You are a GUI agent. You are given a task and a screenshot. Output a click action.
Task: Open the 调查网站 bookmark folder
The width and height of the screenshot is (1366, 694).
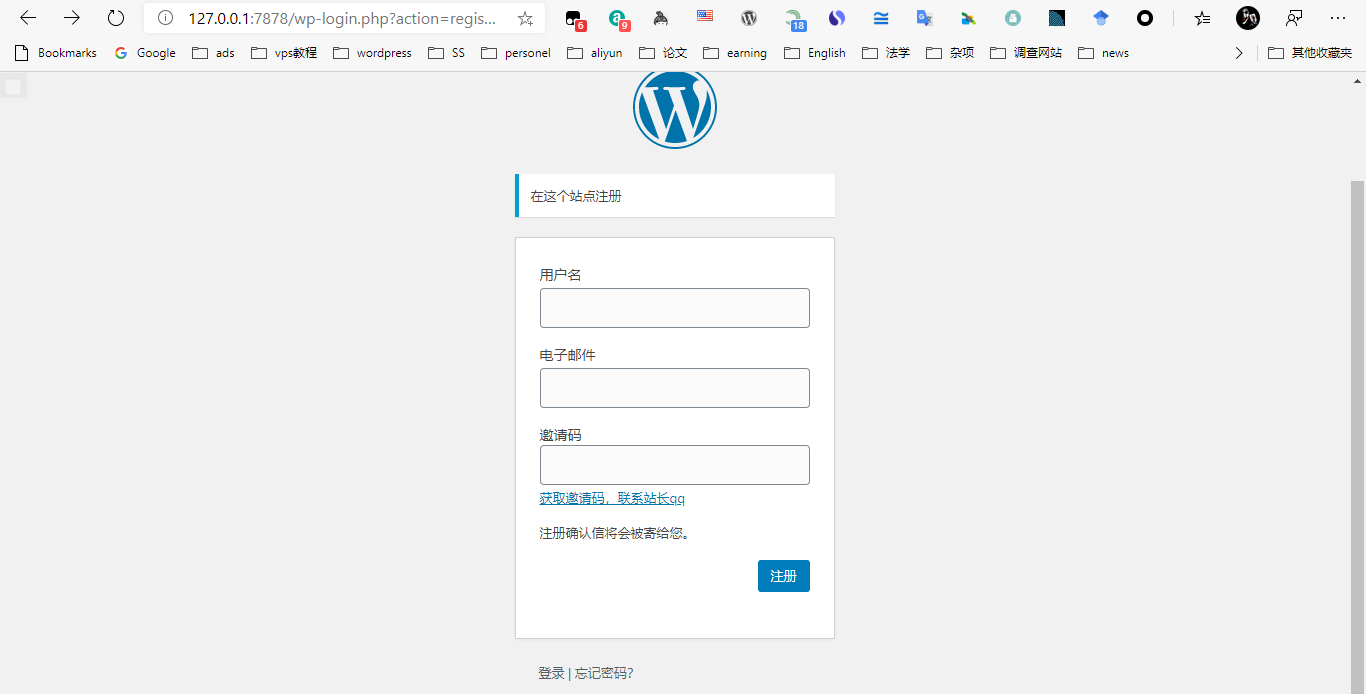click(1026, 53)
